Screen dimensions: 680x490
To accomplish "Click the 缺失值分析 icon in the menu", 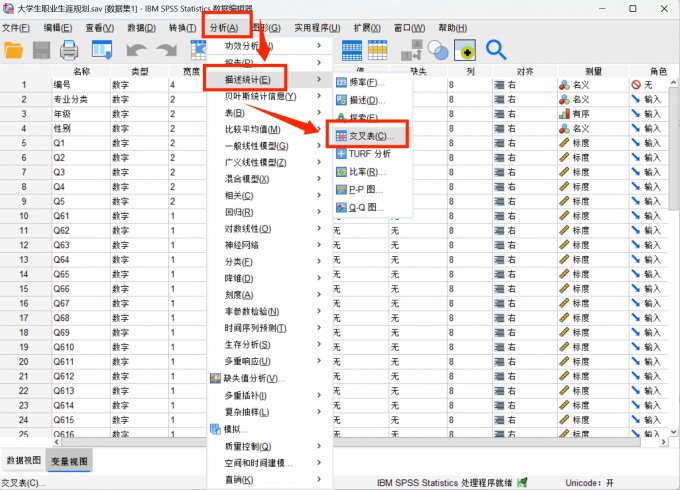I will point(216,379).
